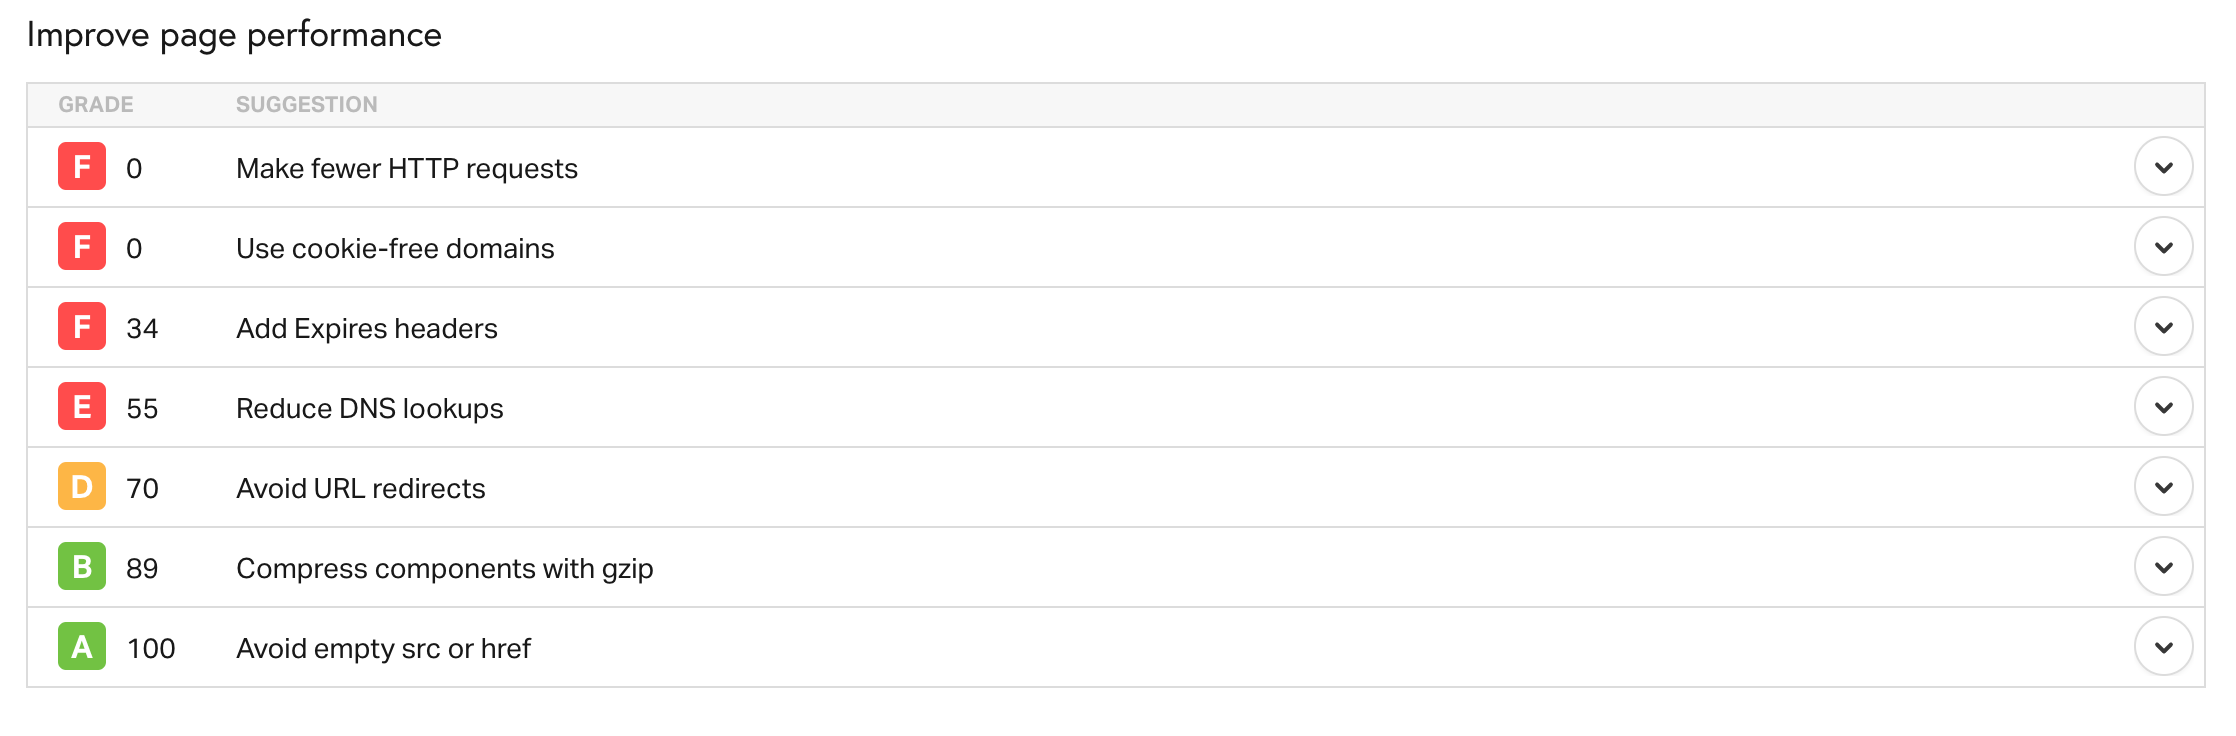Click the green B grade badge
The width and height of the screenshot is (2236, 736).
(82, 567)
